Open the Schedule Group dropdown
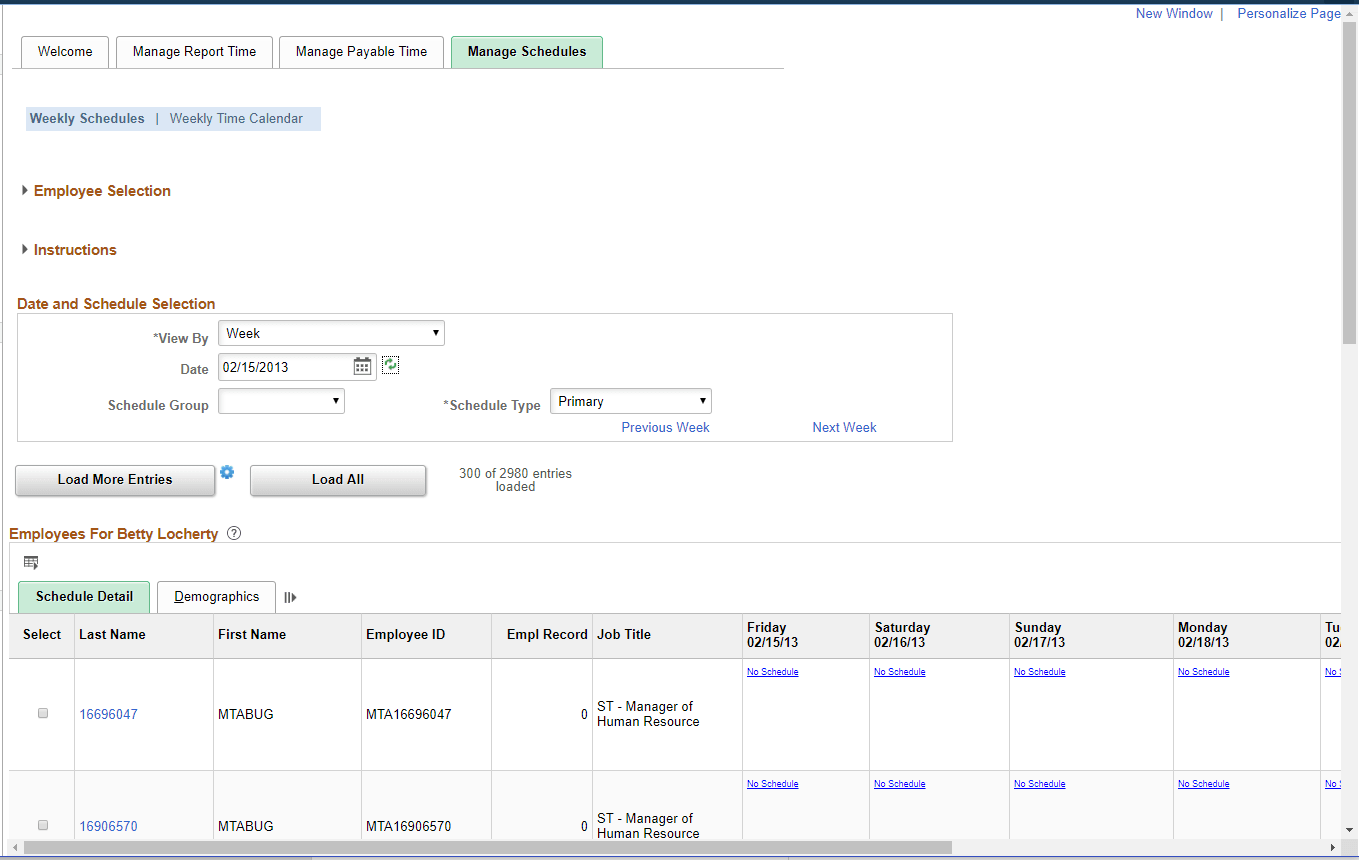Viewport: 1359px width, 860px height. 280,400
